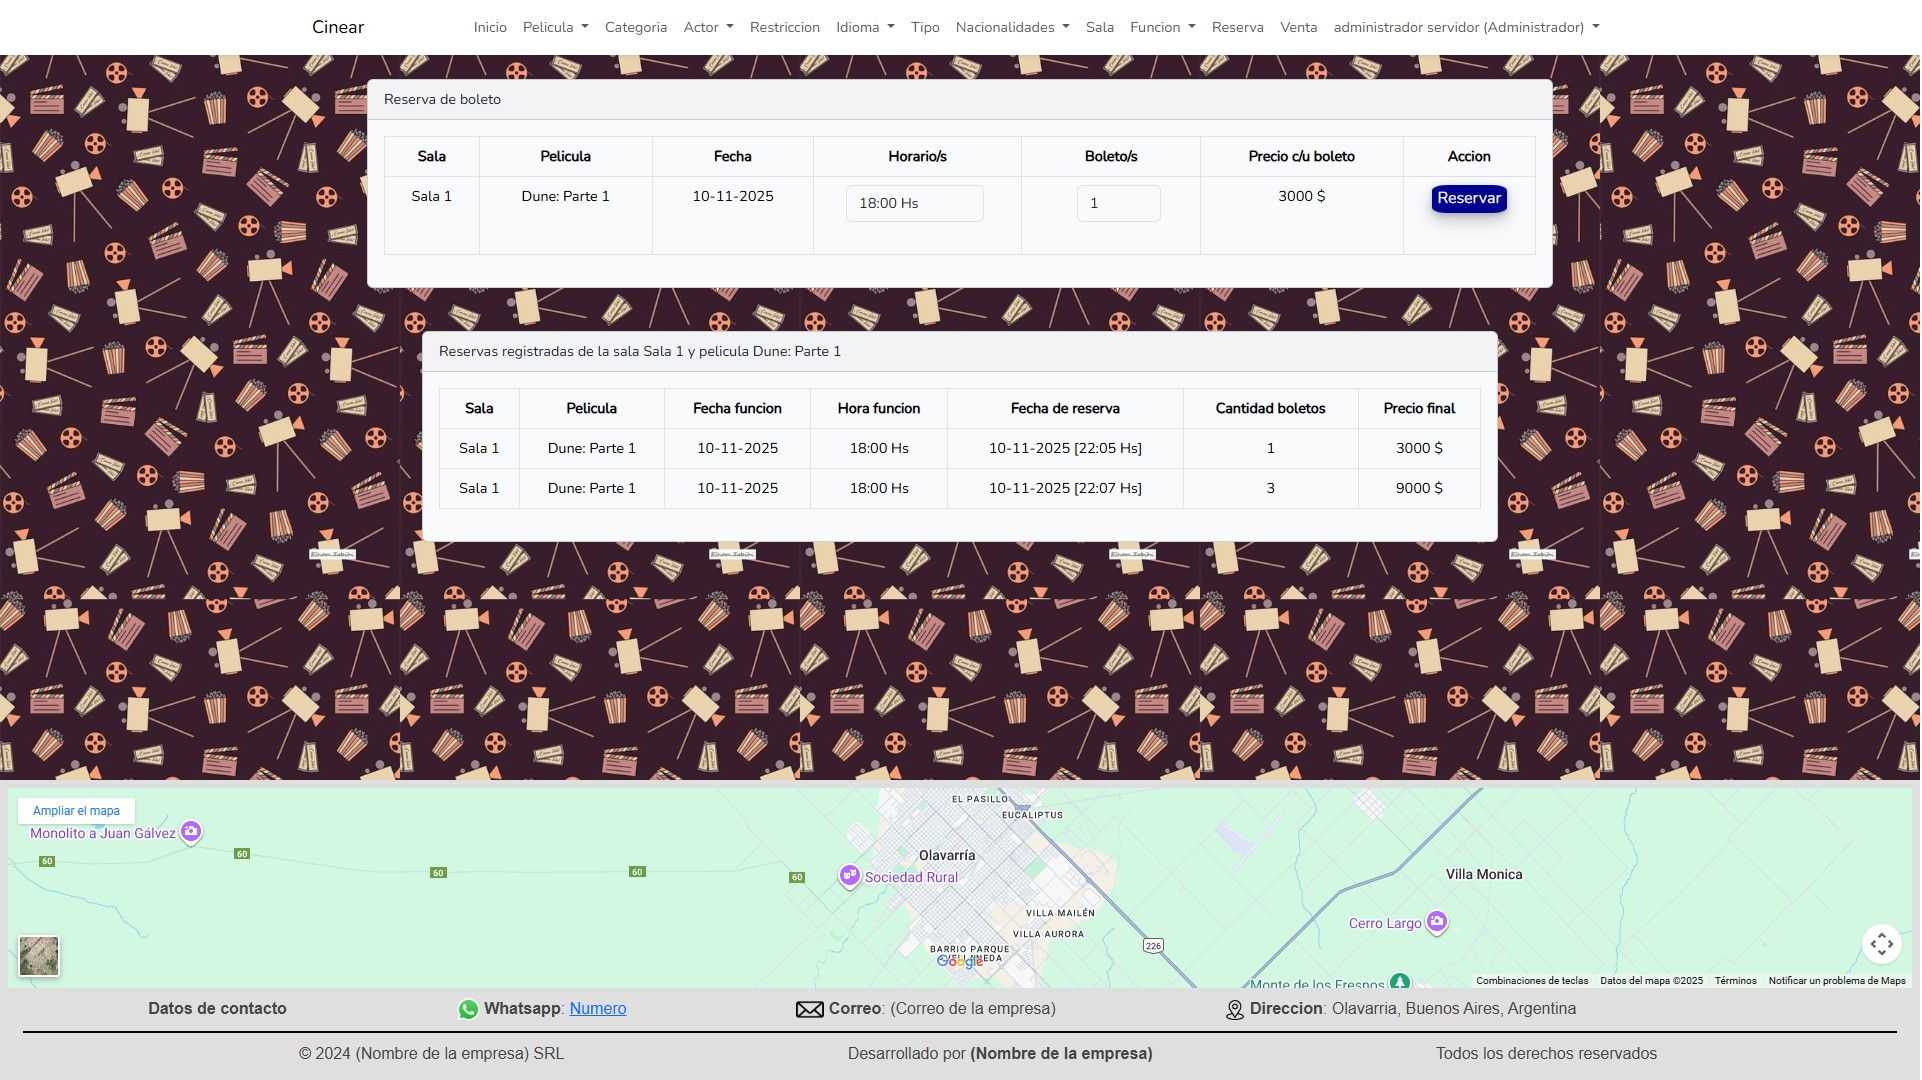Click the Cinear brand logo
Viewport: 1922px width, 1080px height.
(338, 27)
